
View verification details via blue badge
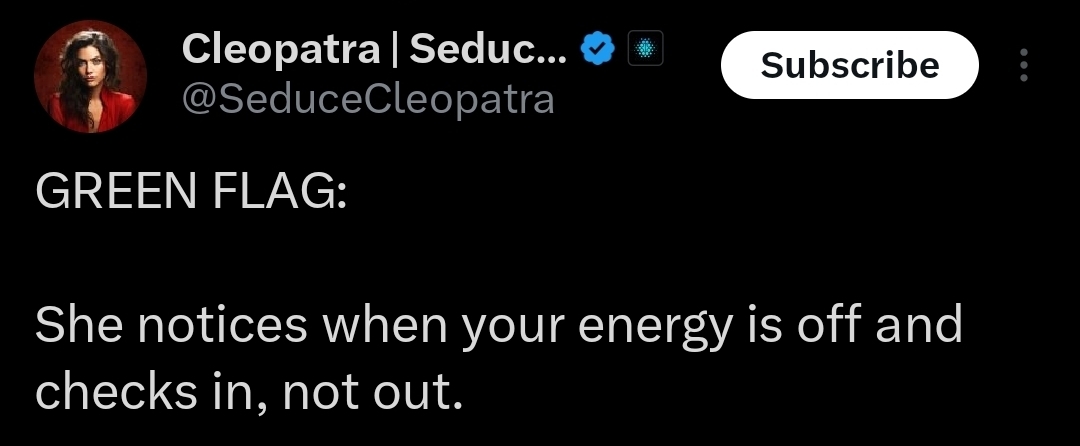(597, 49)
